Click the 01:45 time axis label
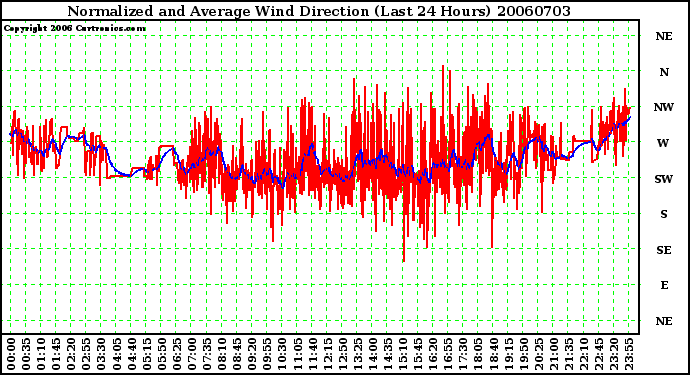 pyautogui.click(x=56, y=354)
